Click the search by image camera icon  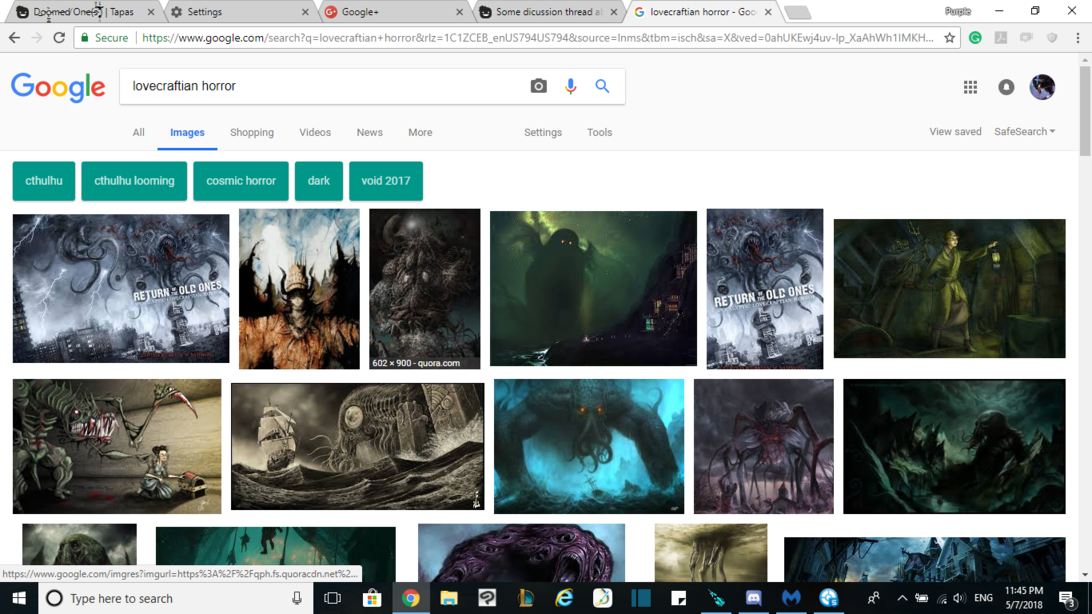(538, 86)
